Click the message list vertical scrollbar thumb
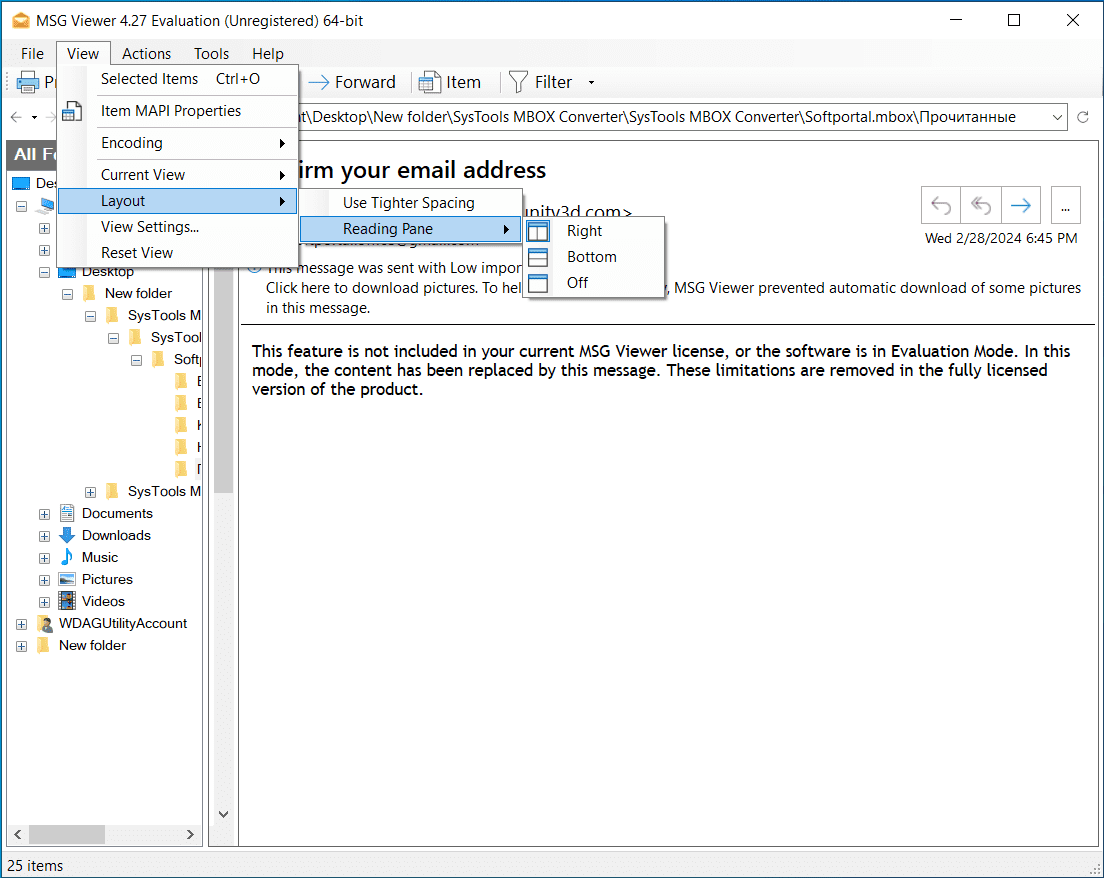The width and height of the screenshot is (1104, 878). point(223,380)
